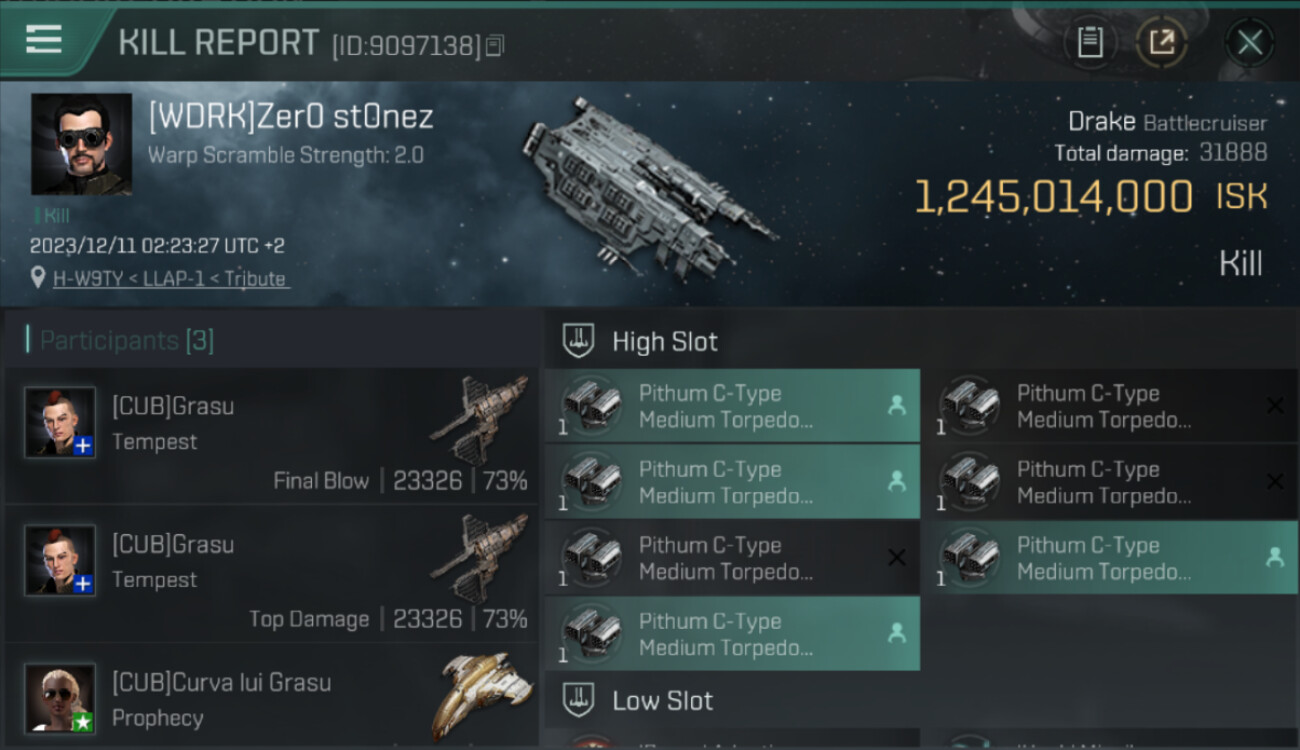Click the Low Slot section icon
The image size is (1300, 750).
[579, 700]
